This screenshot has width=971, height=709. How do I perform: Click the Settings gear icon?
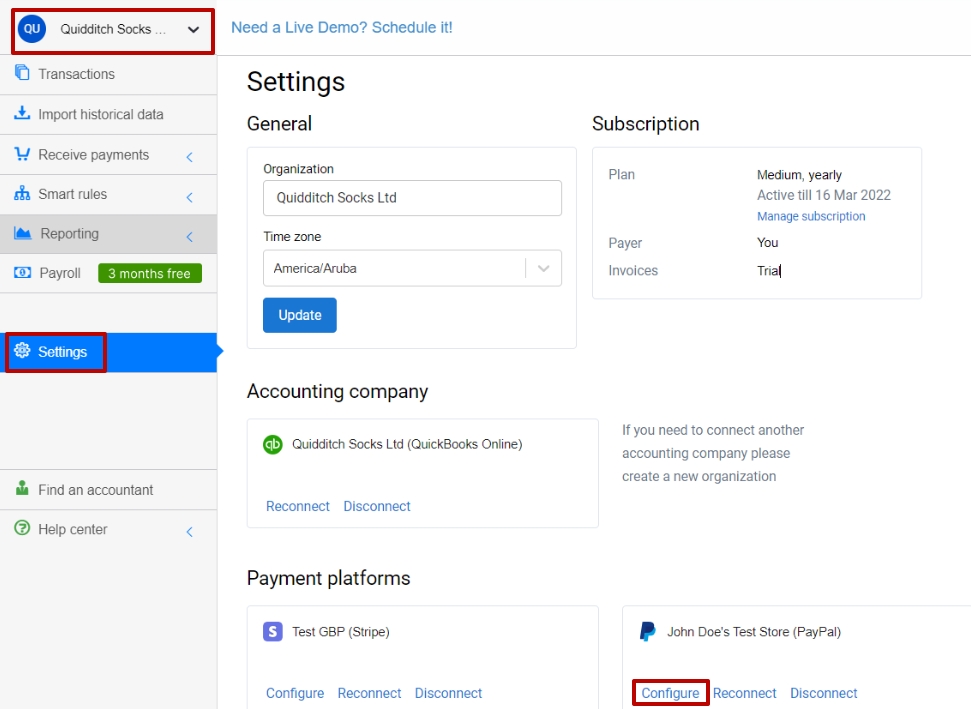point(22,350)
